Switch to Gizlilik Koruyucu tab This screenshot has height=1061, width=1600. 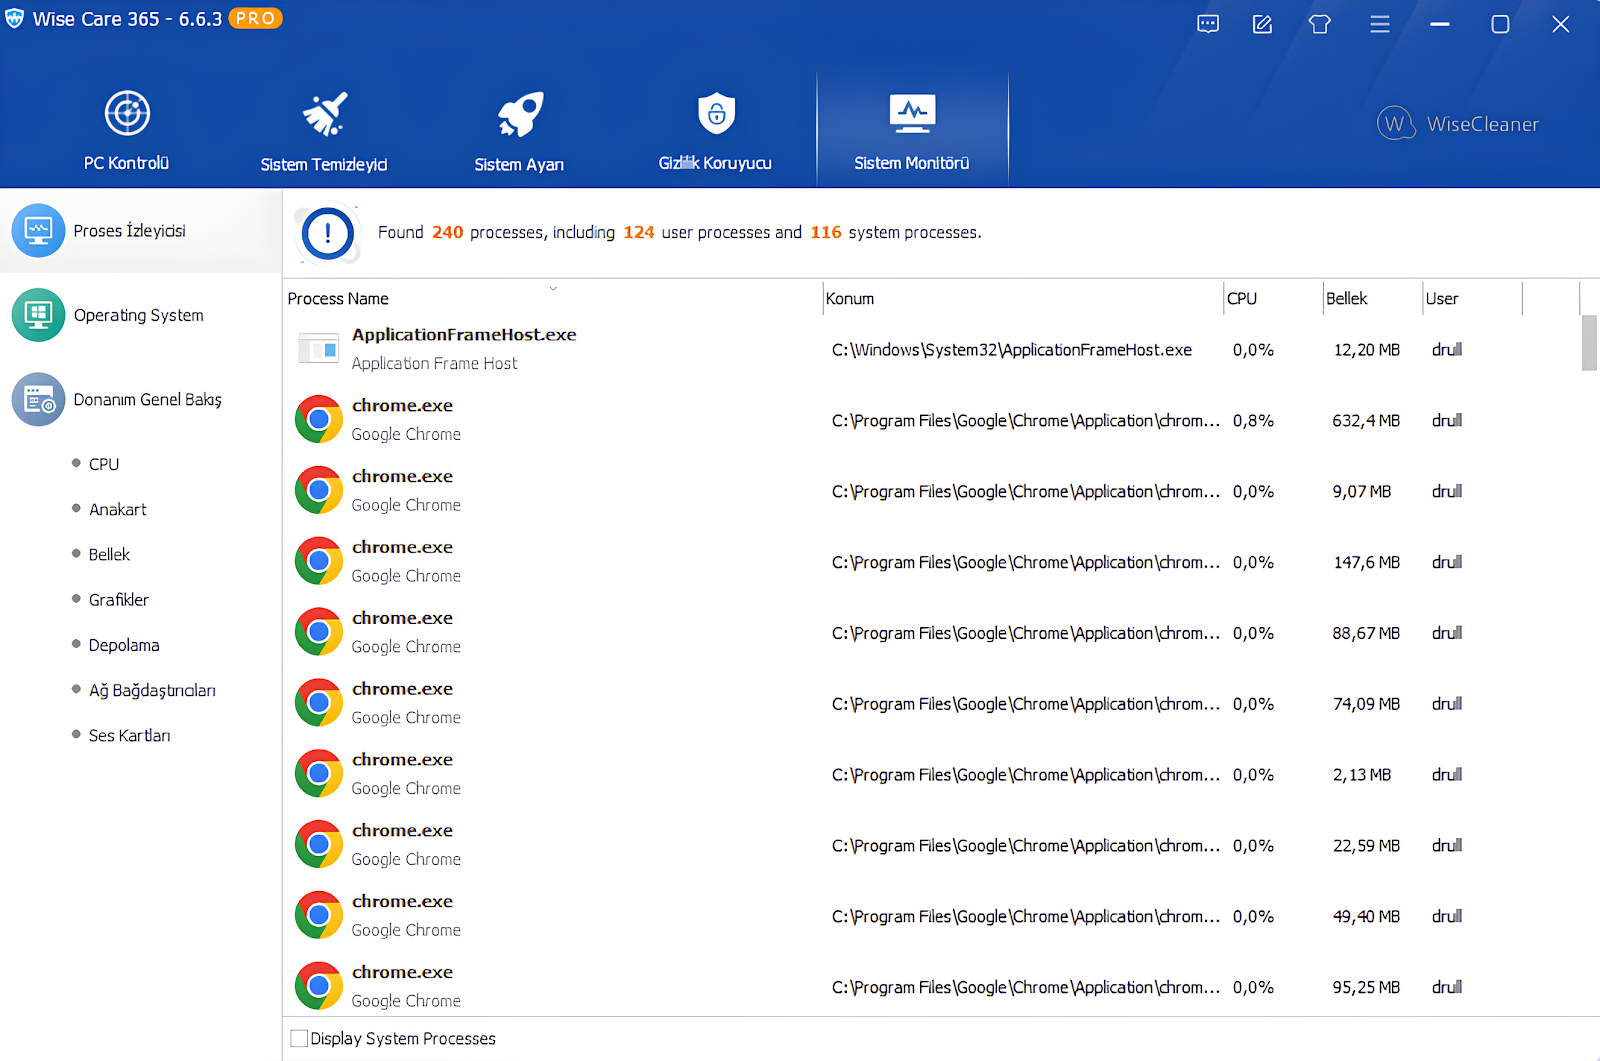(716, 129)
